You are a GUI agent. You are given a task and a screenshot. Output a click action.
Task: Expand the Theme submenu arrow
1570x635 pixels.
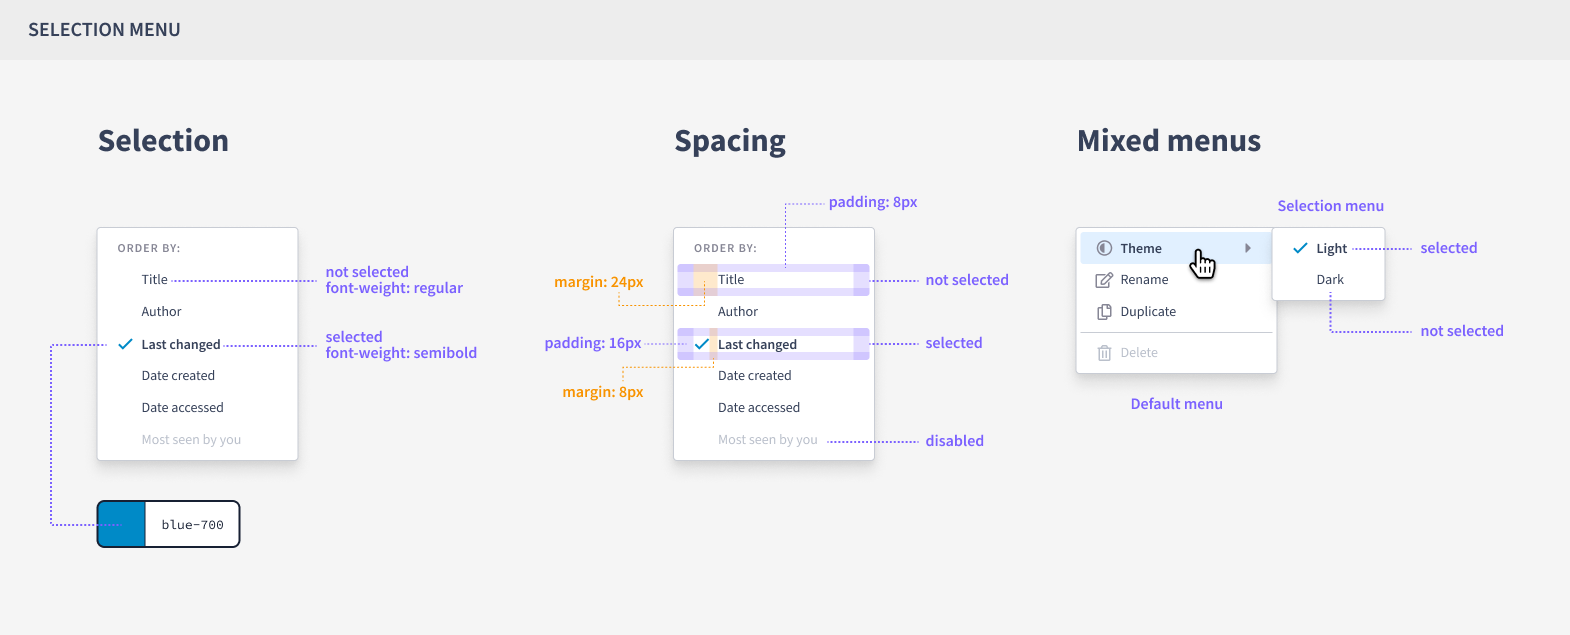coord(1248,248)
